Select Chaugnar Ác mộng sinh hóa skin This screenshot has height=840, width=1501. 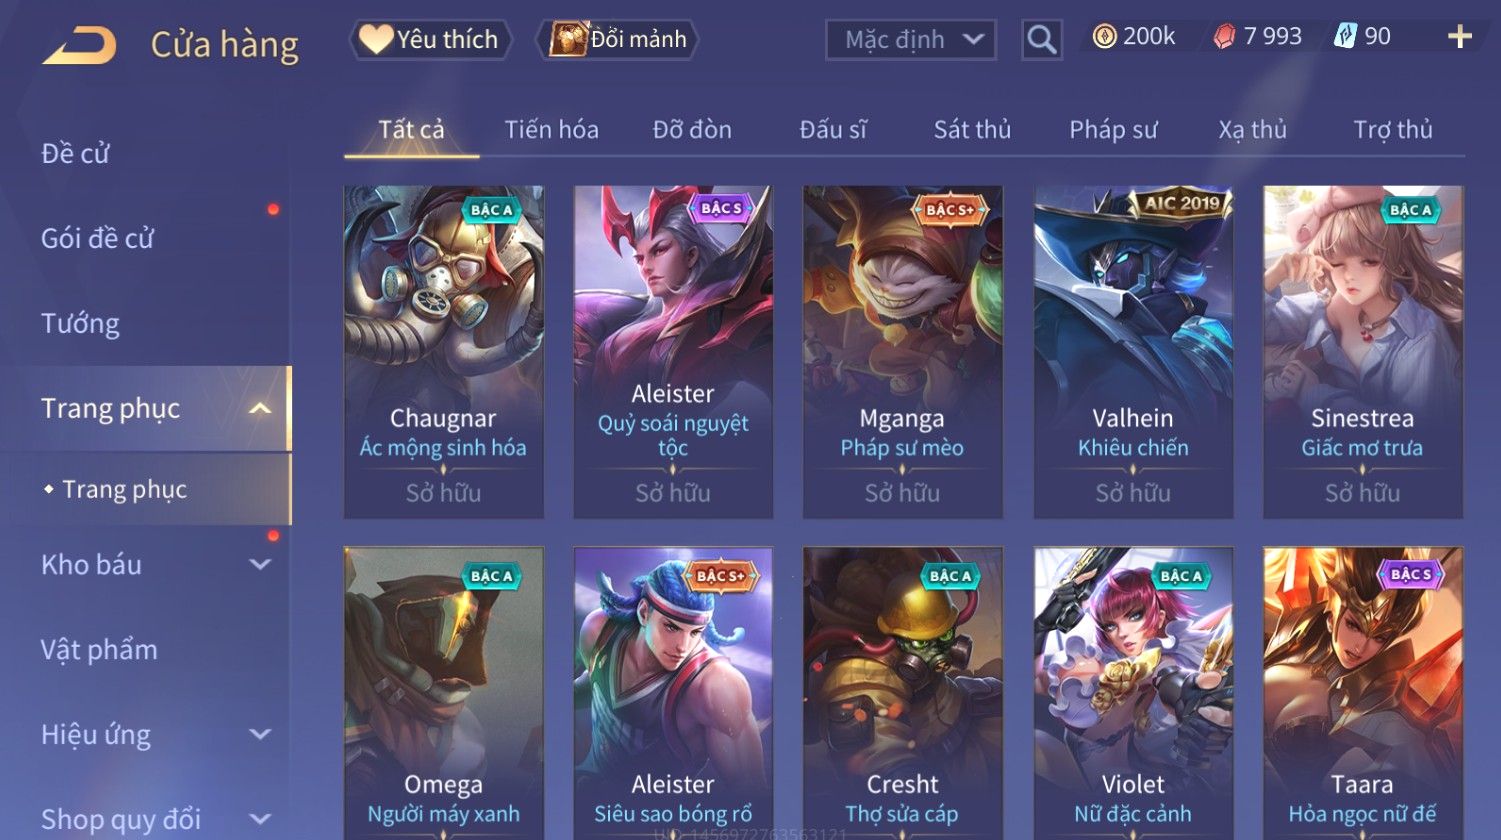pos(443,352)
